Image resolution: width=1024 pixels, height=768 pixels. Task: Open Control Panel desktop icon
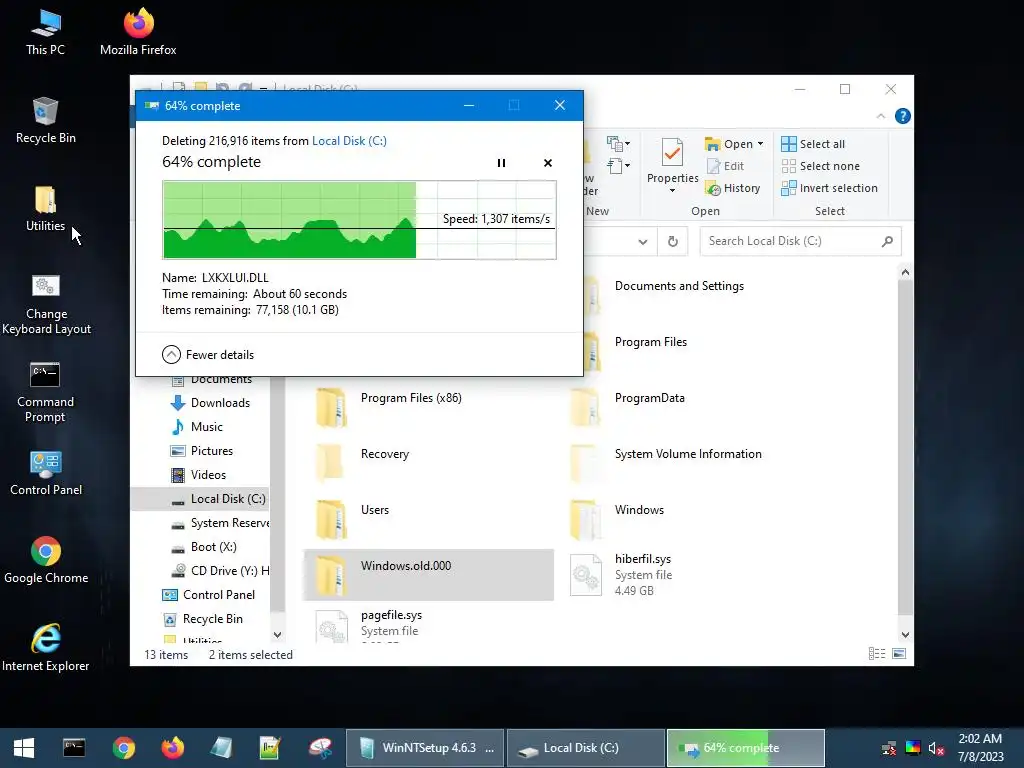click(46, 473)
